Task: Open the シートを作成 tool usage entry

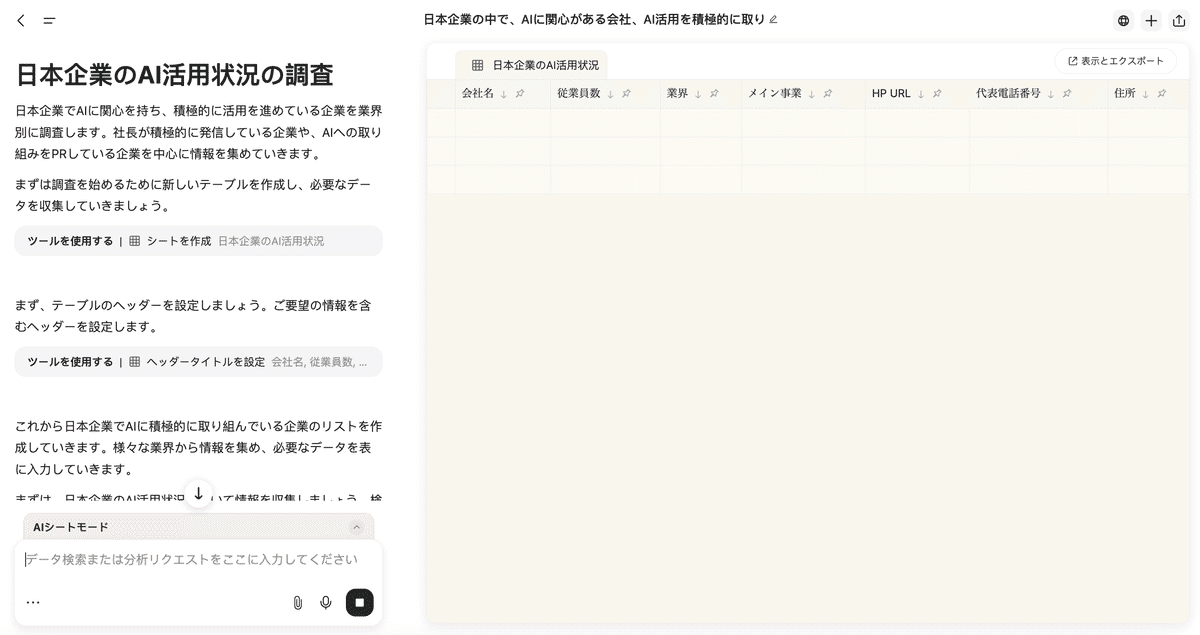Action: 198,241
